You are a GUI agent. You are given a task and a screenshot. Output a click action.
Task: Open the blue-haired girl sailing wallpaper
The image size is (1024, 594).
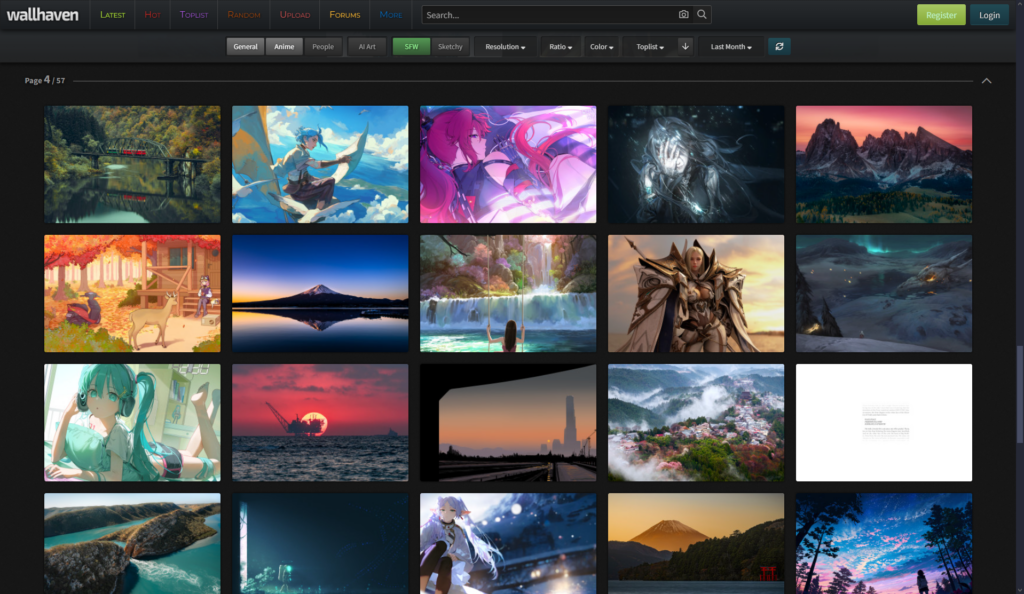[320, 164]
